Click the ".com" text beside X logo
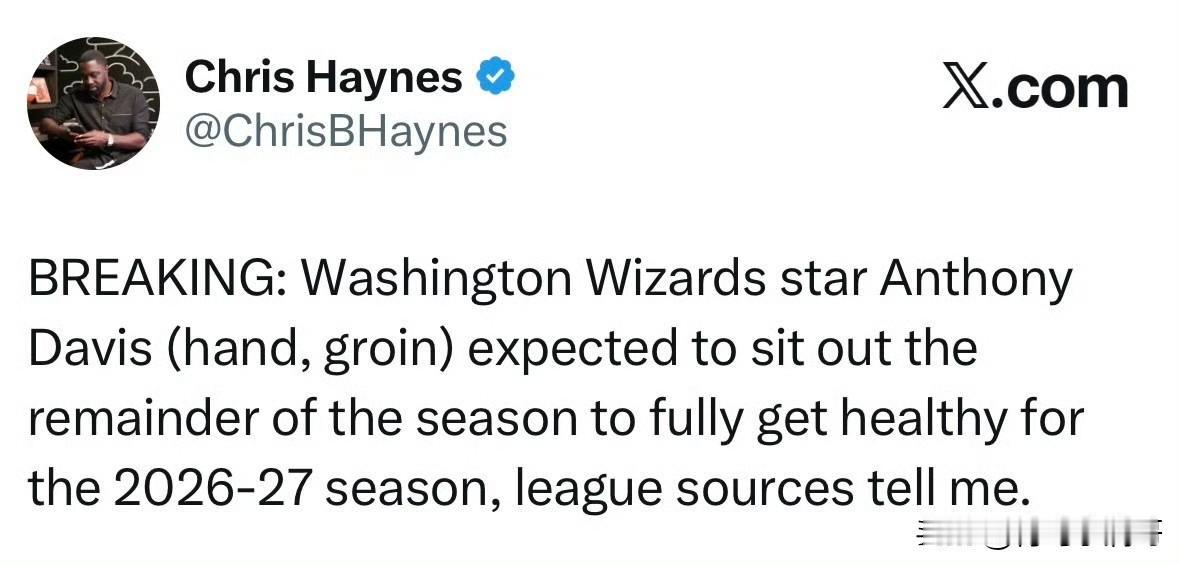The width and height of the screenshot is (1179, 564). click(x=1059, y=89)
